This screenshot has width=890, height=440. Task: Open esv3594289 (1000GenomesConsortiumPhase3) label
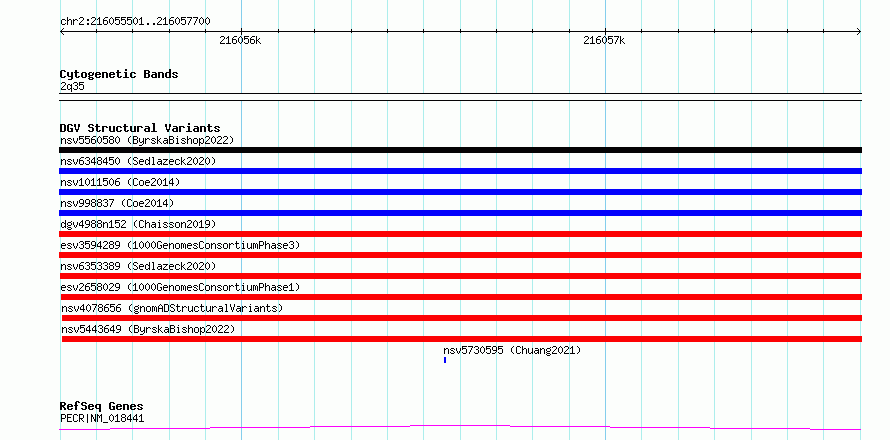pos(180,245)
